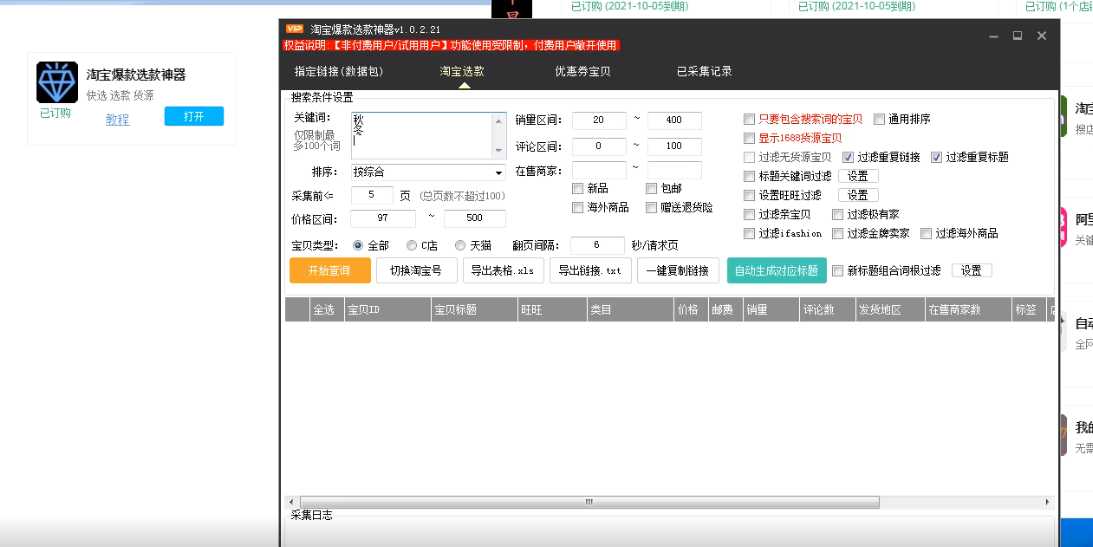The image size is (1093, 547).
Task: Check the 过滤亲宝贝 checkbox
Action: coord(749,215)
